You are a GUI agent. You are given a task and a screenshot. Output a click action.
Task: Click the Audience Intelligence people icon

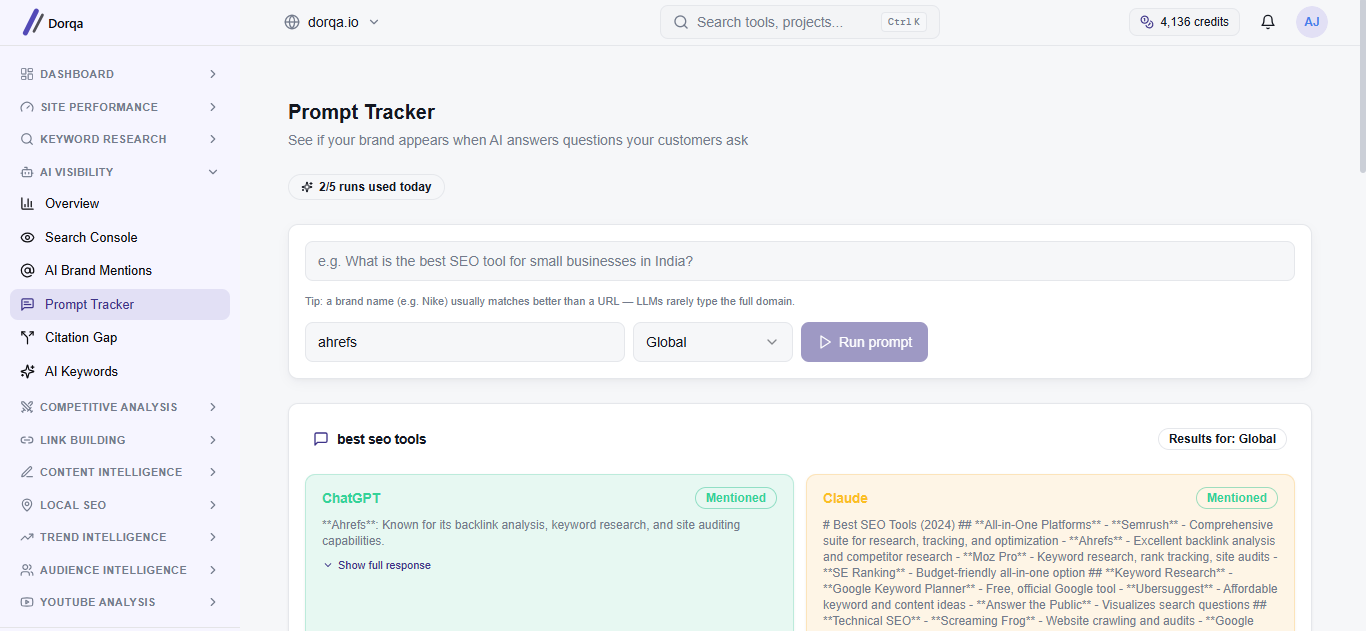27,570
